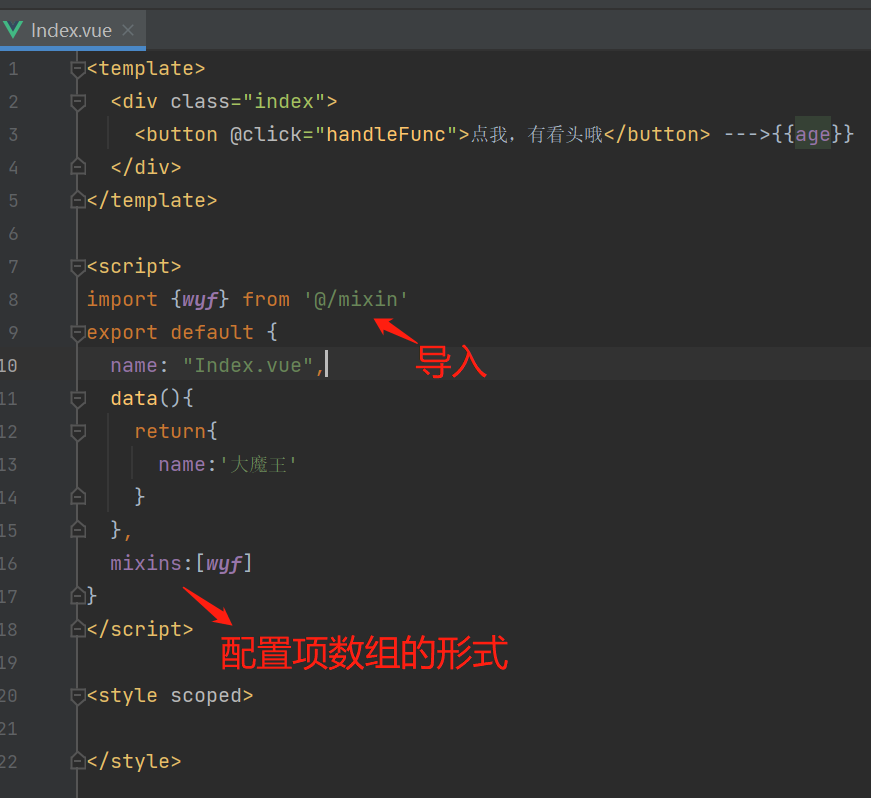Collapse the <template> block fold marker on line 1

[x=78, y=69]
